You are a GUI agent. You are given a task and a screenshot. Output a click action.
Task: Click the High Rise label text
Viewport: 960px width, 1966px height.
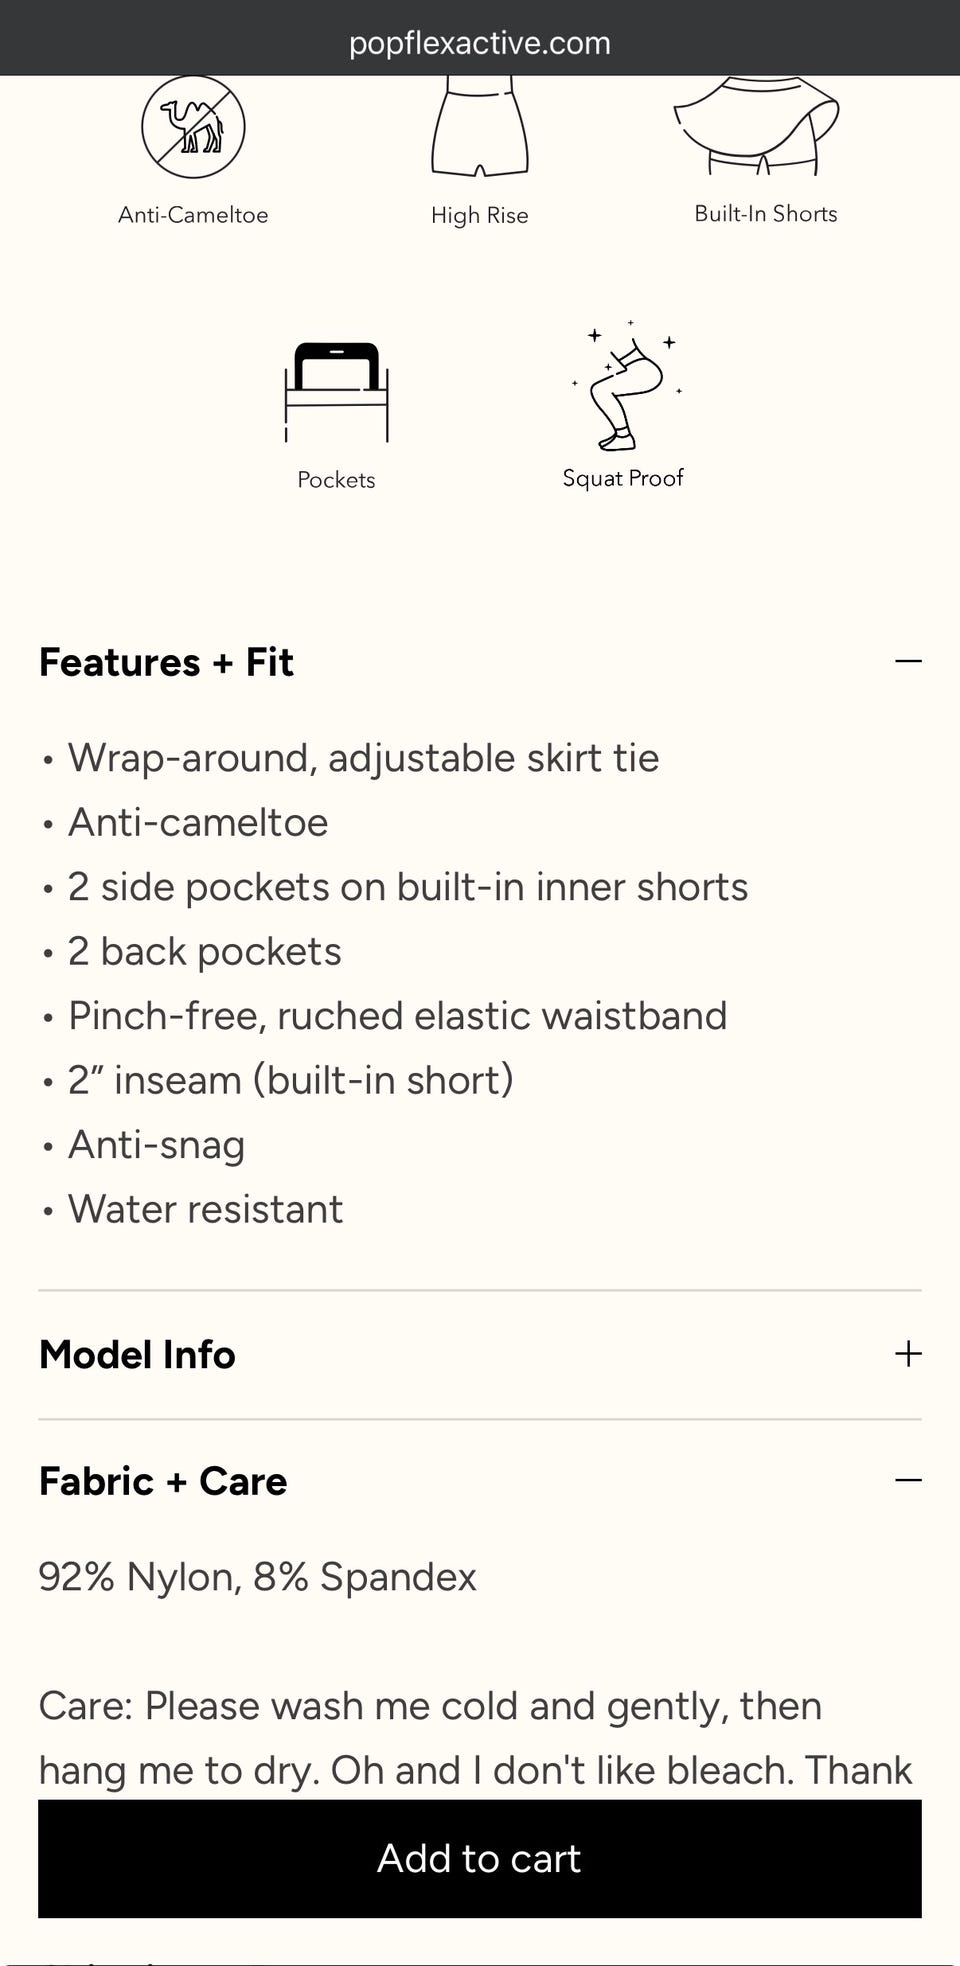click(x=480, y=215)
